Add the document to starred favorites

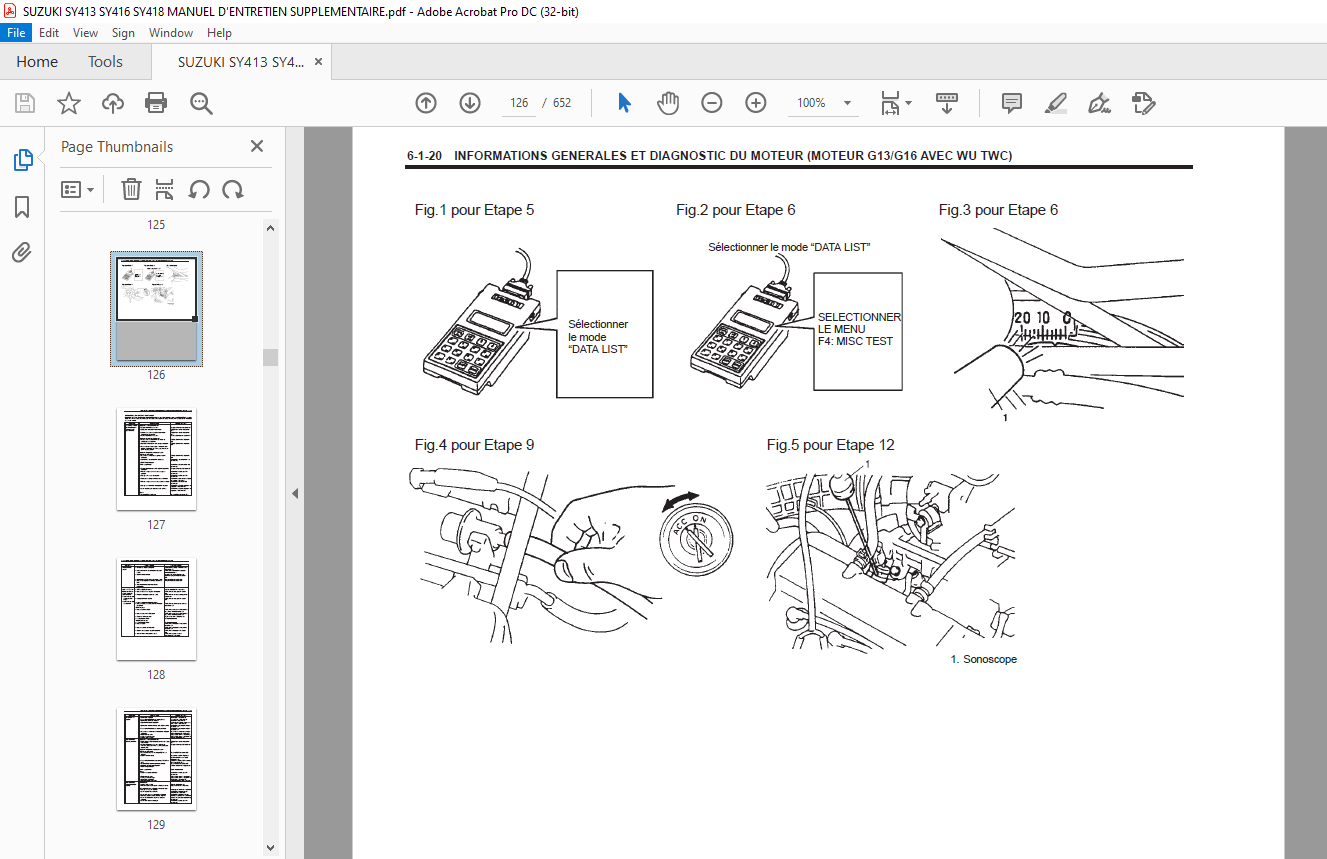(x=68, y=103)
